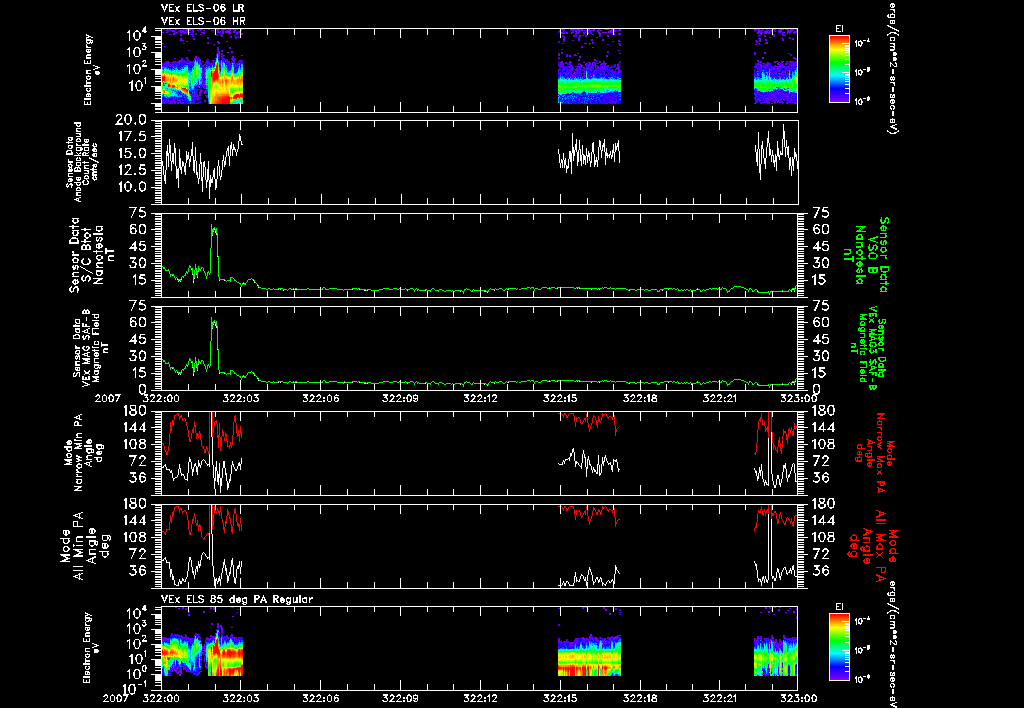The width and height of the screenshot is (1024, 708).
Task: Click the bottom spectrogram 'Electron Energy eV' label
Action: pyautogui.click(x=93, y=647)
